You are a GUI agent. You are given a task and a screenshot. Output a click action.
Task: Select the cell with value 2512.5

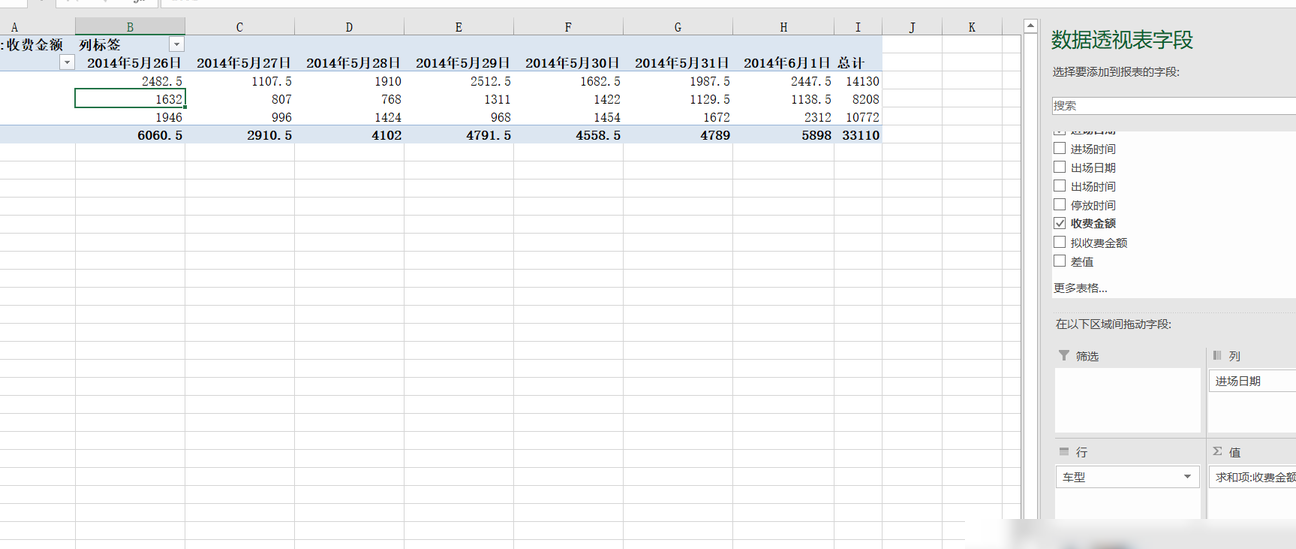[459, 81]
